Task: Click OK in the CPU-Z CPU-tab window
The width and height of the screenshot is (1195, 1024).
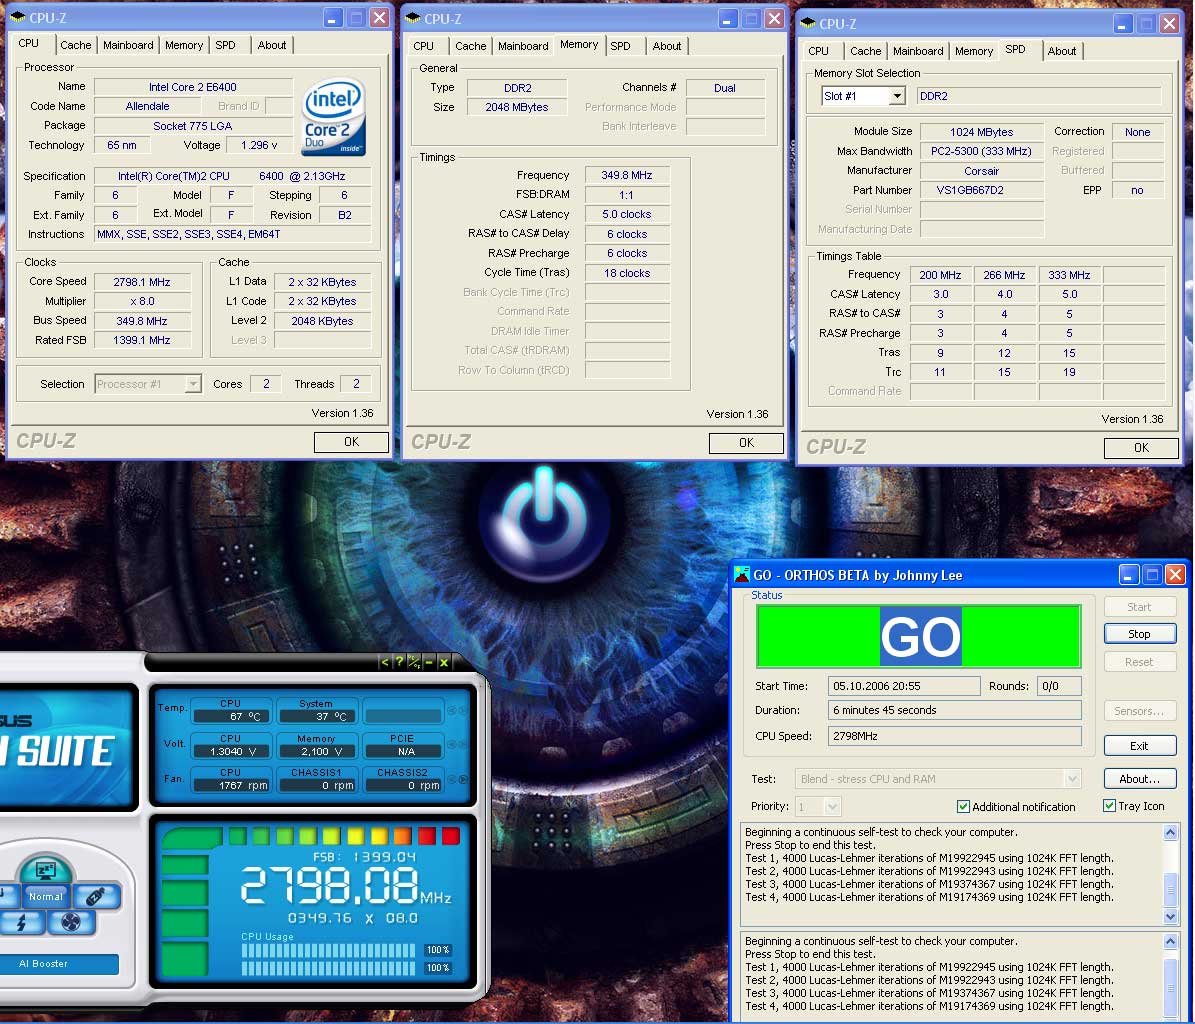Action: pyautogui.click(x=351, y=442)
